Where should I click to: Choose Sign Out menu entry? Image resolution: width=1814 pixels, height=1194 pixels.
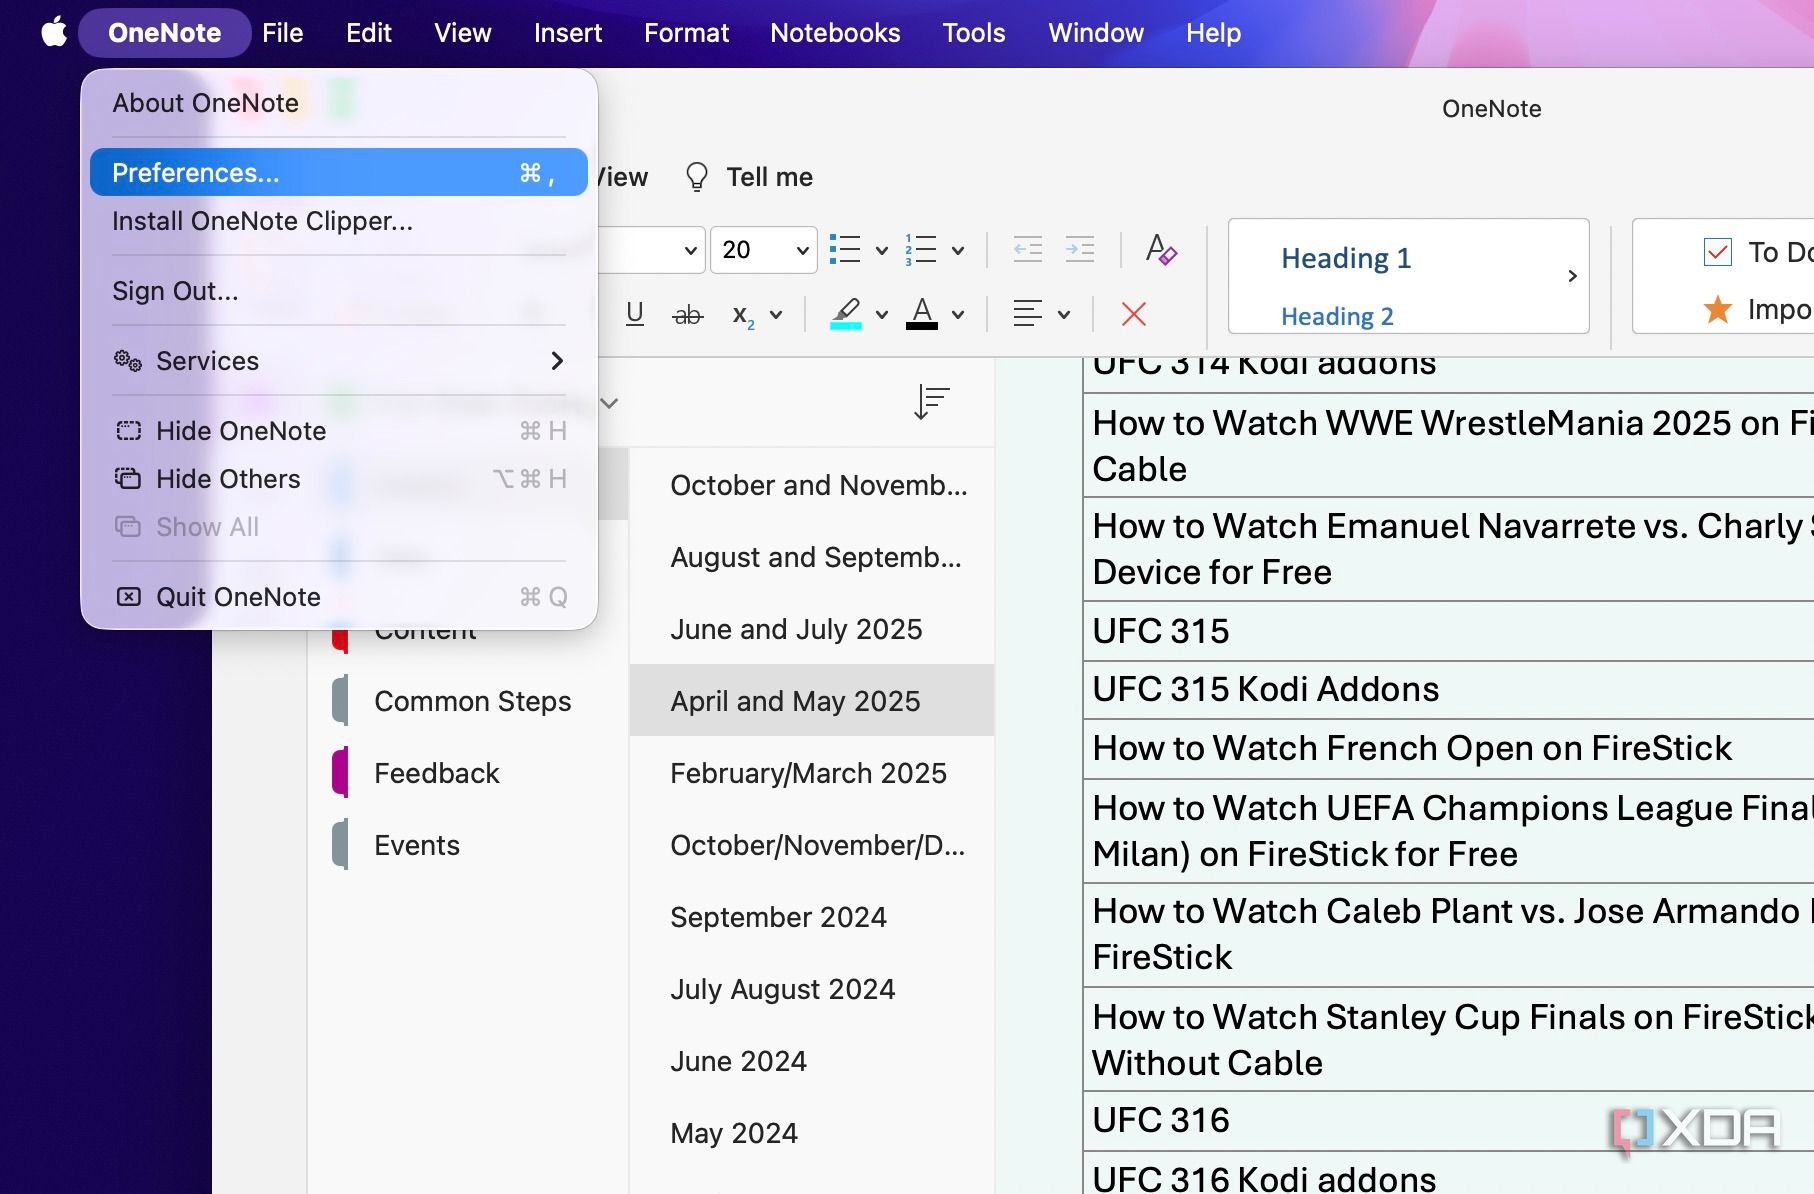click(x=339, y=291)
